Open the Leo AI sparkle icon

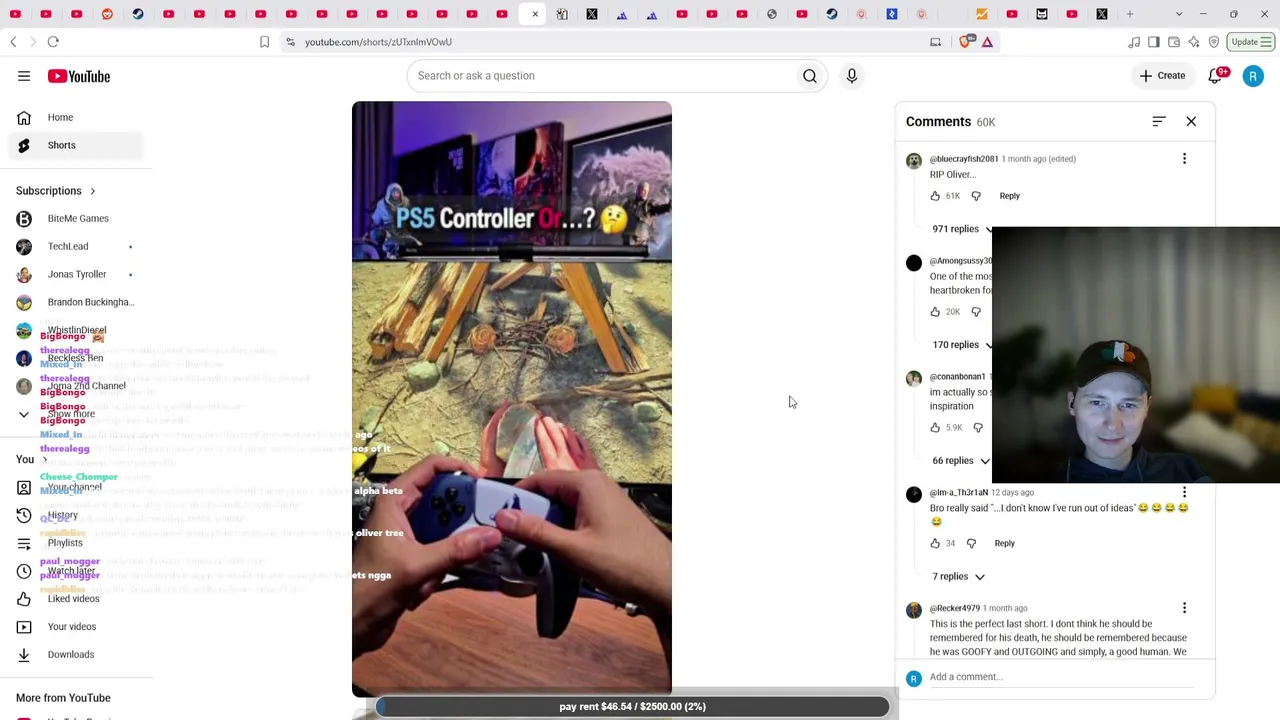(x=1194, y=42)
